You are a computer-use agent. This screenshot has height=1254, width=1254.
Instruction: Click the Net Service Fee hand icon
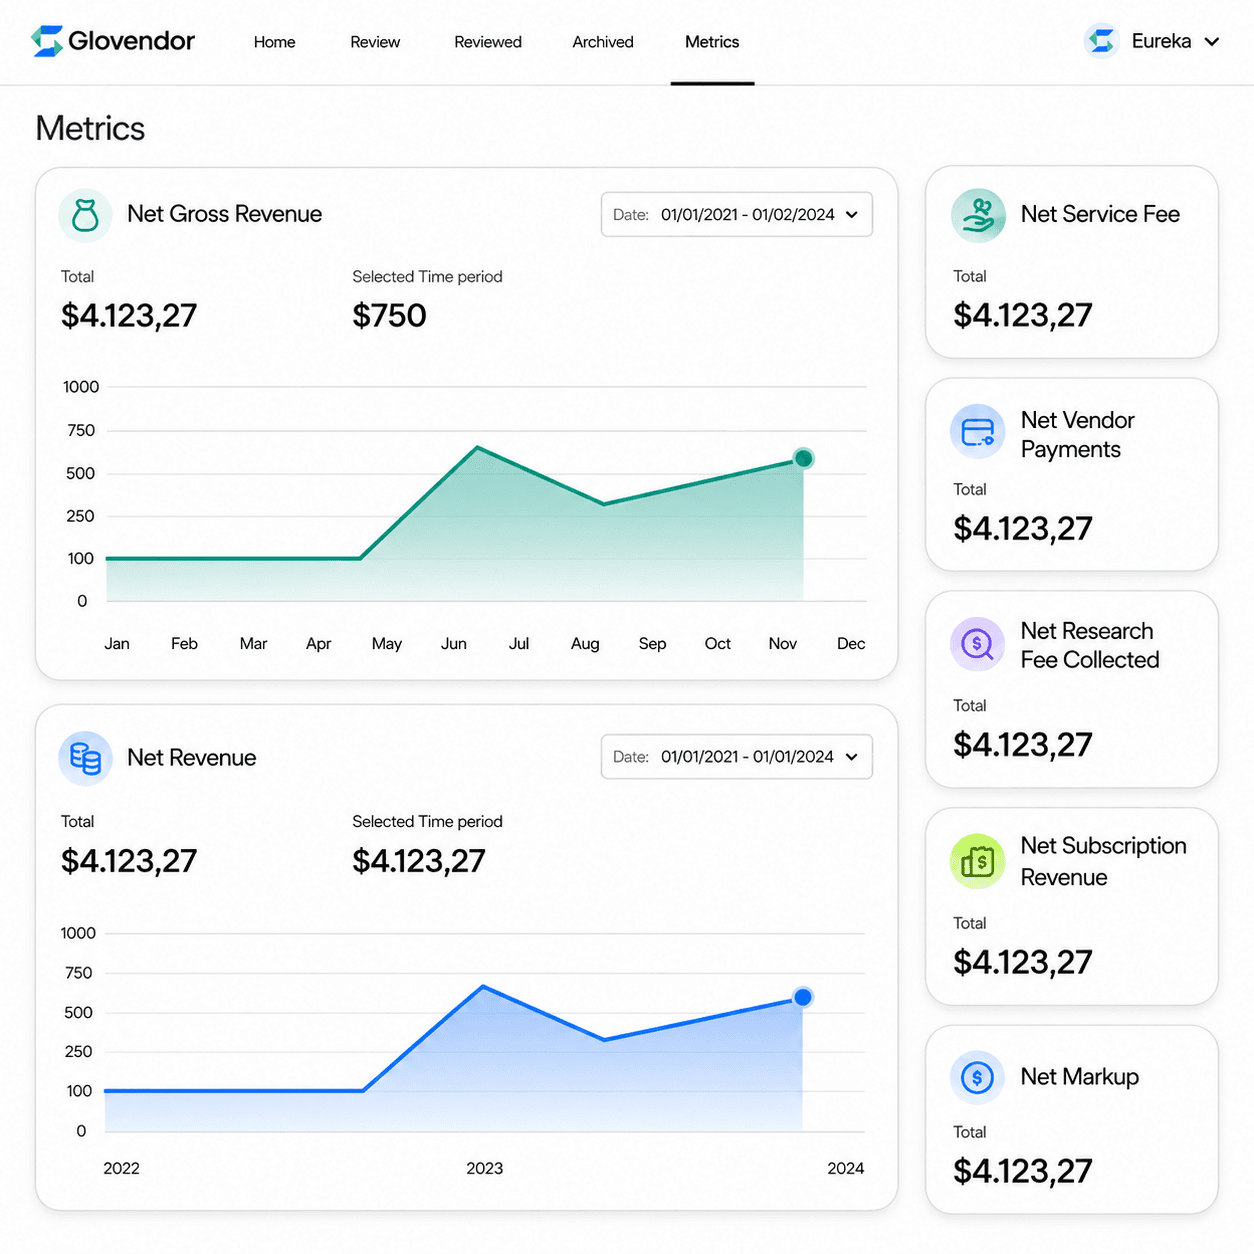pyautogui.click(x=978, y=215)
